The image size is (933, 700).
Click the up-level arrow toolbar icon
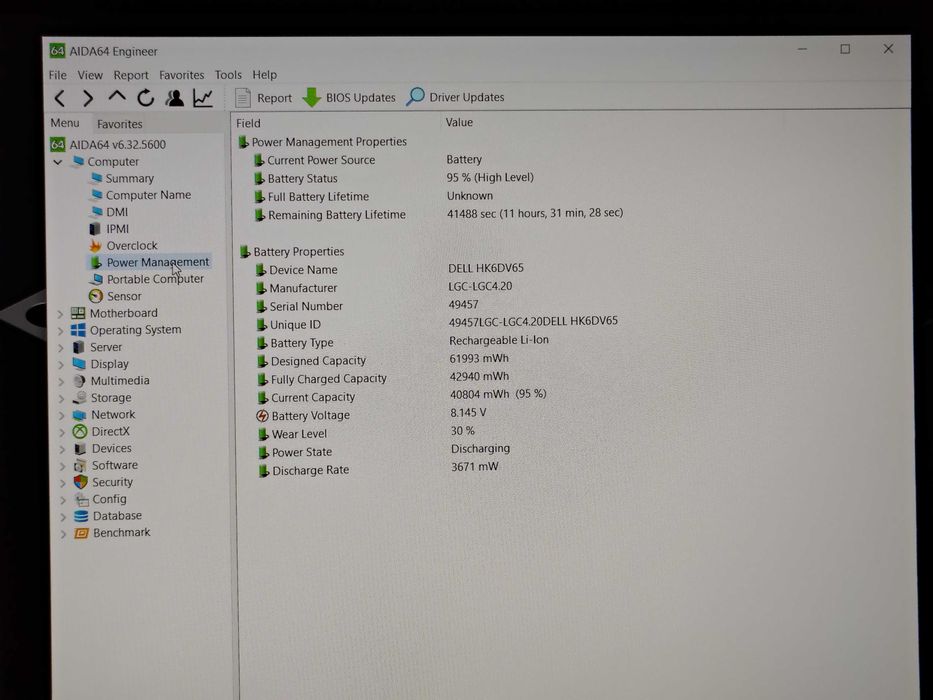pos(117,96)
